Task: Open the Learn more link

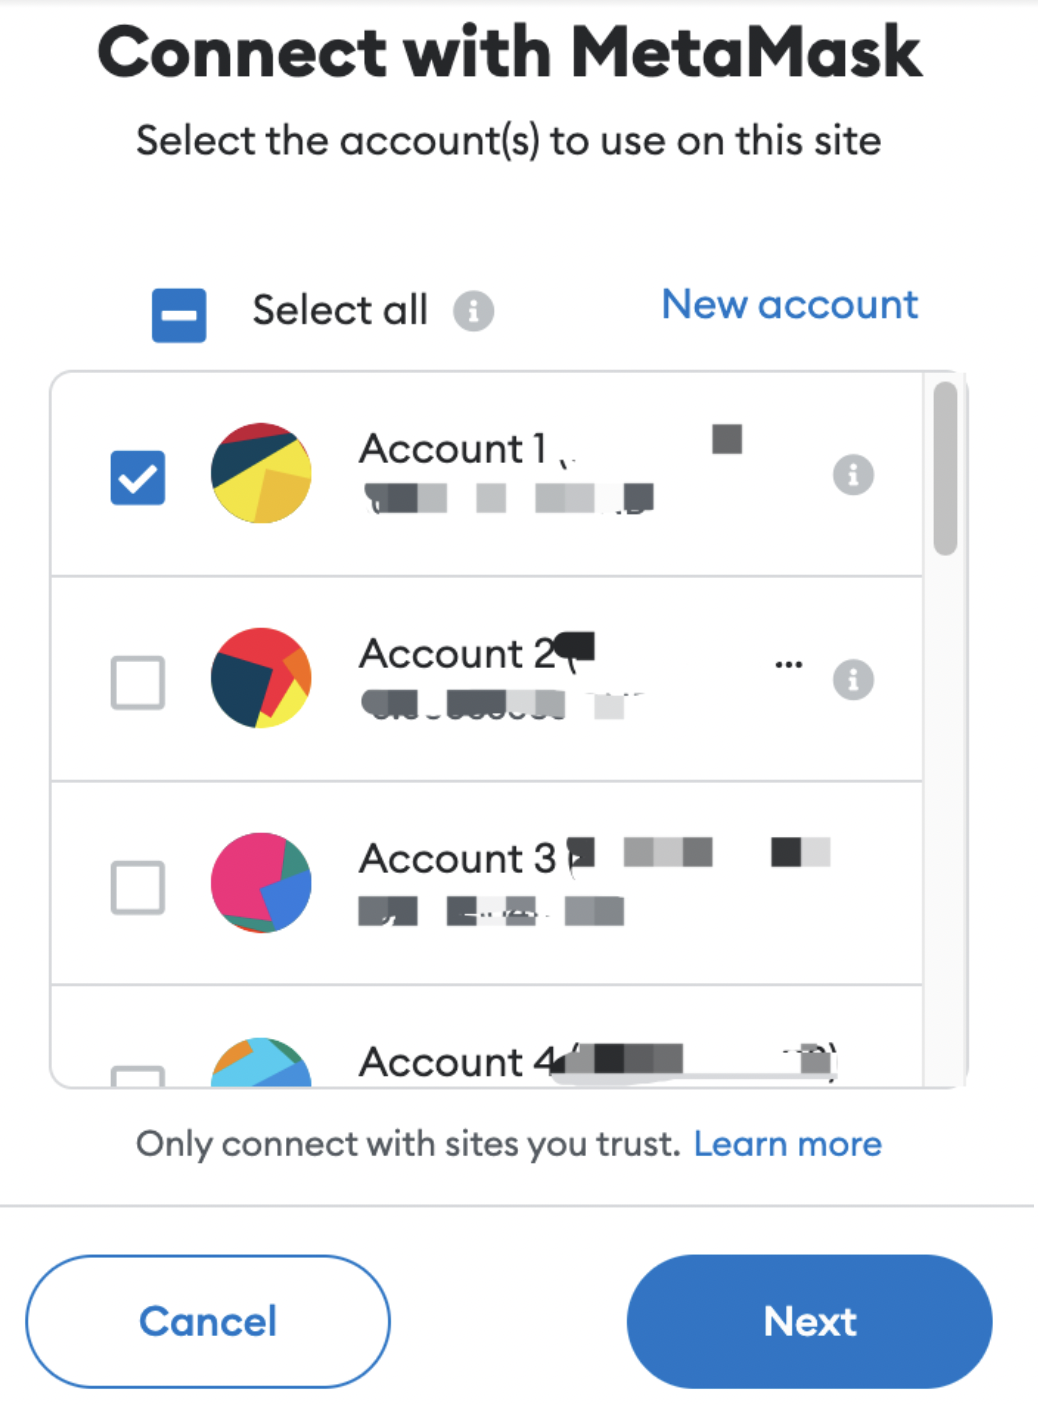Action: (x=787, y=1144)
